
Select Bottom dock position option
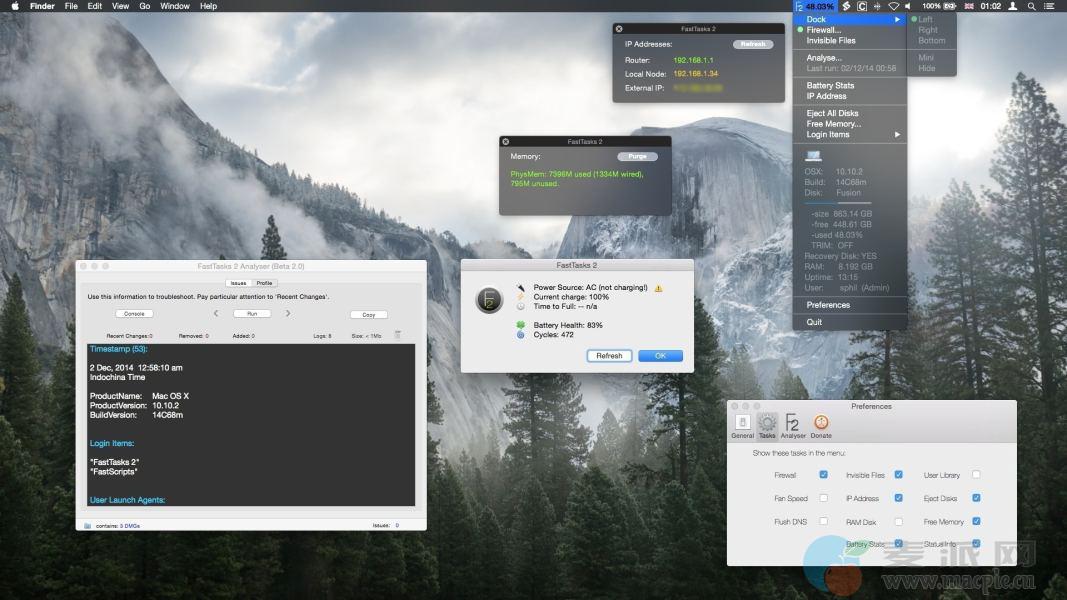click(x=931, y=41)
